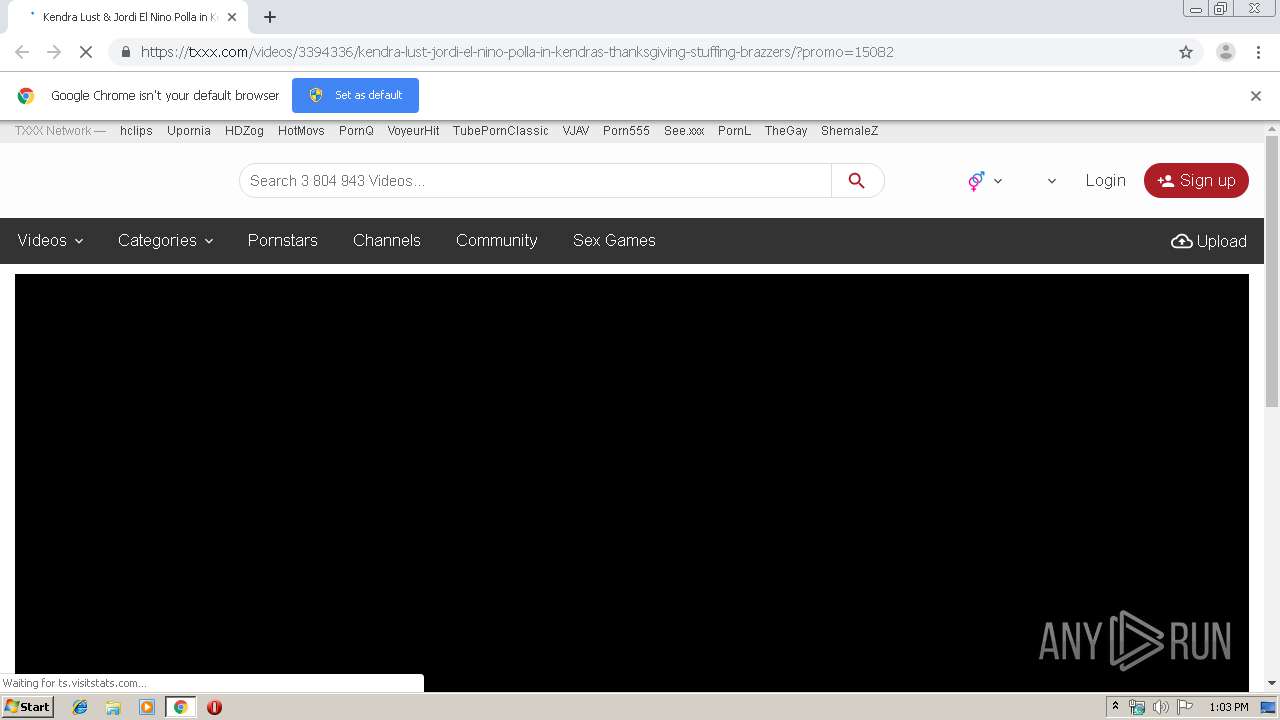This screenshot has height=720, width=1280.
Task: Close the current browser tab
Action: coord(232,17)
